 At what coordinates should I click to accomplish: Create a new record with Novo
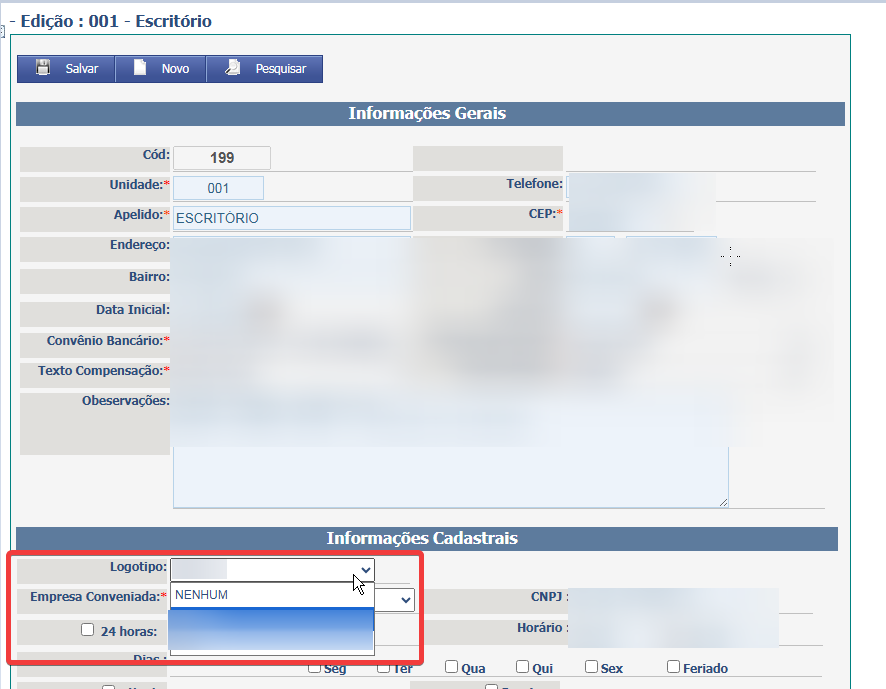point(175,69)
